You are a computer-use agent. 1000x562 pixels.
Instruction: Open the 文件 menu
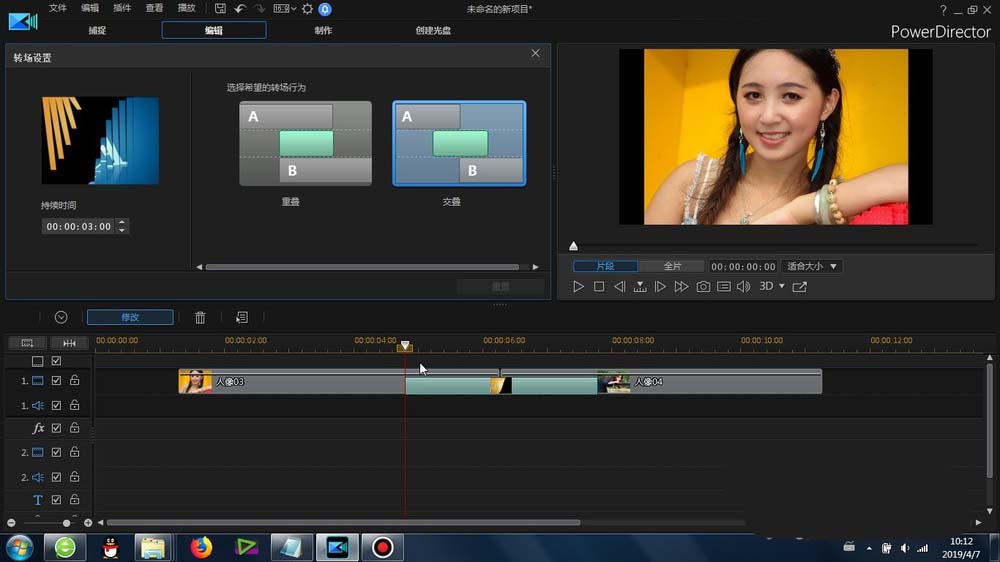pyautogui.click(x=58, y=8)
